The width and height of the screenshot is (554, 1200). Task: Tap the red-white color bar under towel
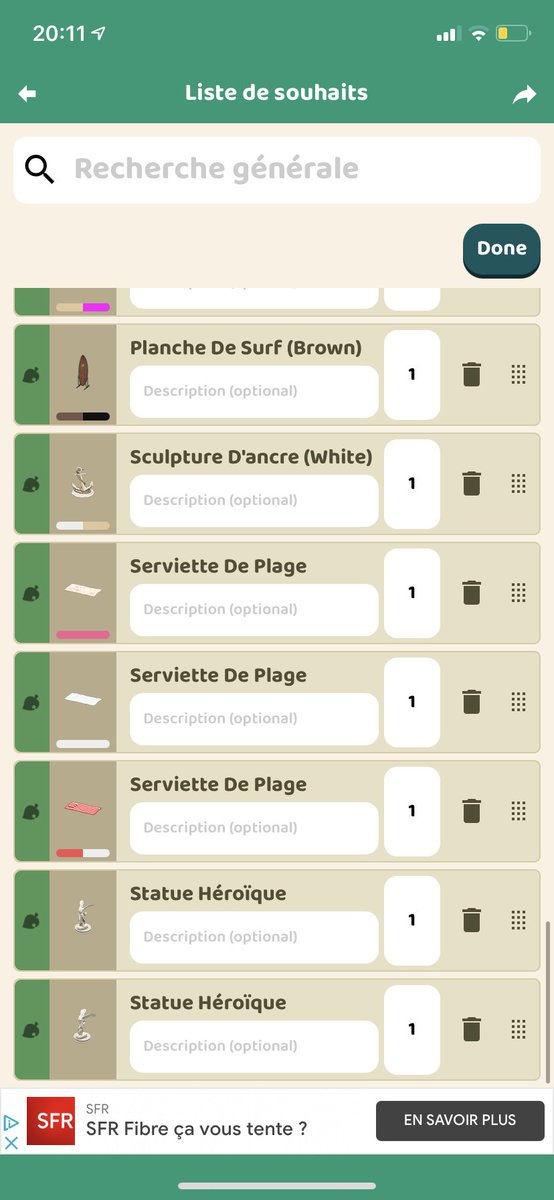[83, 853]
